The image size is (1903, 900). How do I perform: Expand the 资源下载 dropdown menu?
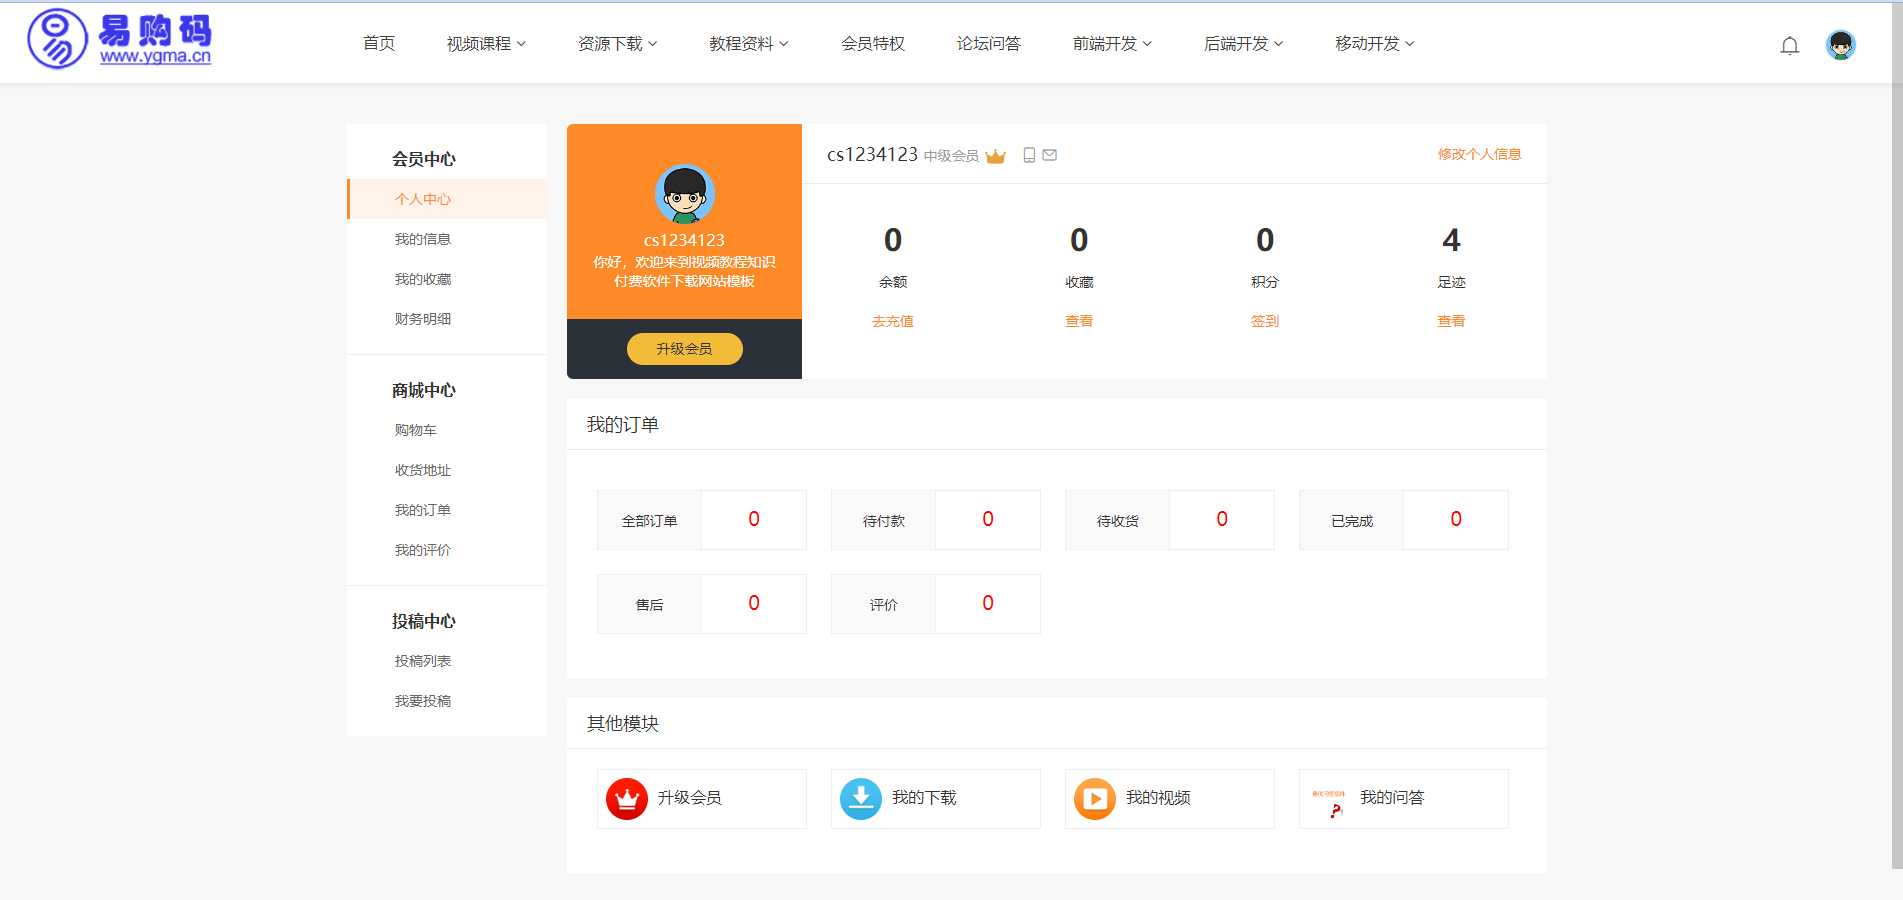pos(617,44)
